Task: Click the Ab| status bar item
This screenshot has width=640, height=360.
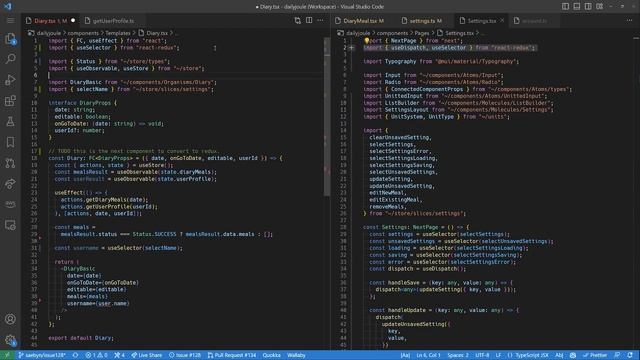Action: coord(559,355)
